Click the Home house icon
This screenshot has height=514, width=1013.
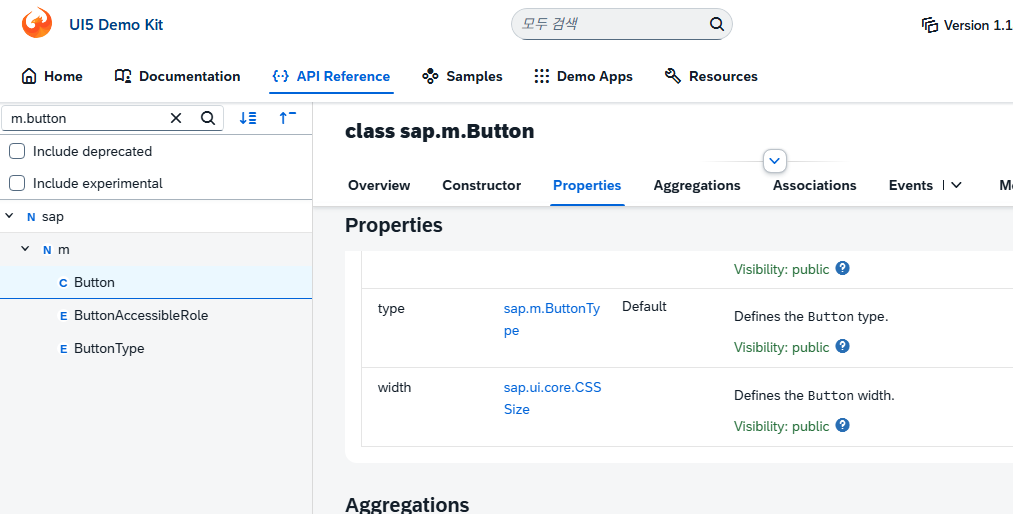pyautogui.click(x=29, y=76)
